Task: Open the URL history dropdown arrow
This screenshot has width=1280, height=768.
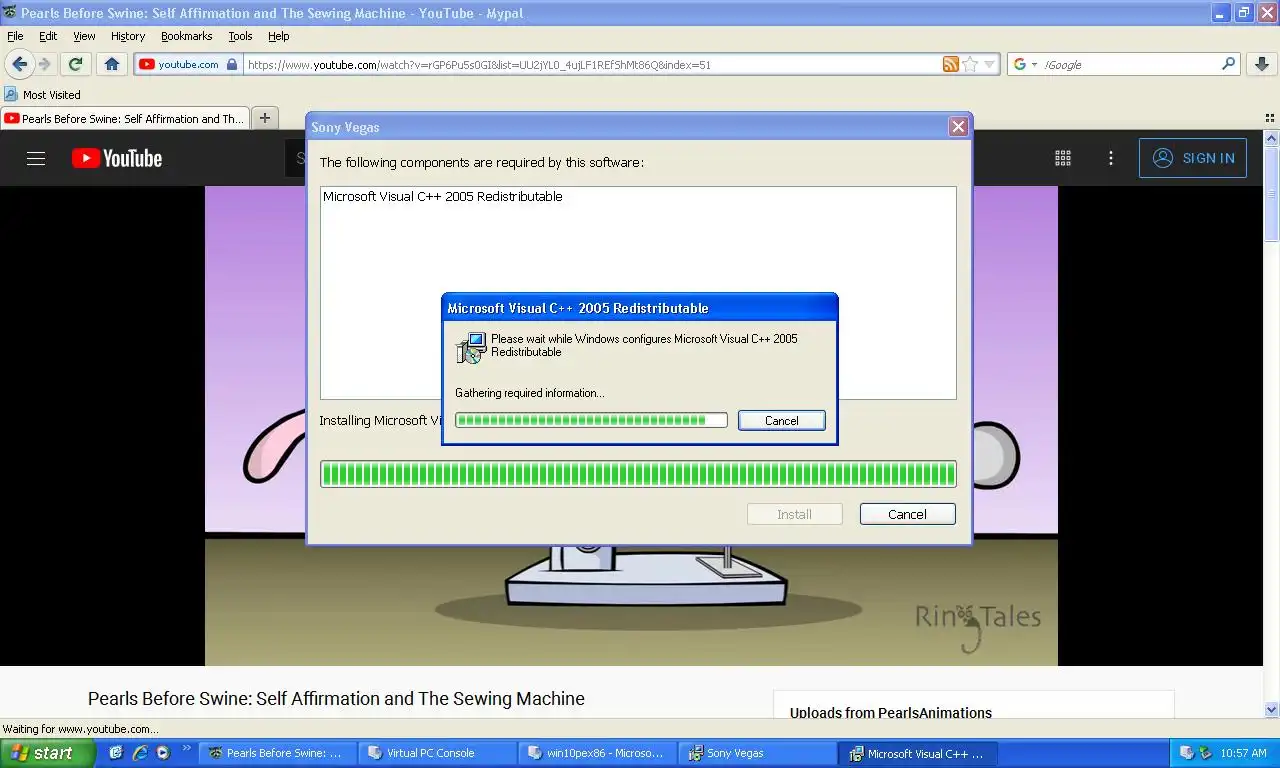Action: [x=990, y=64]
